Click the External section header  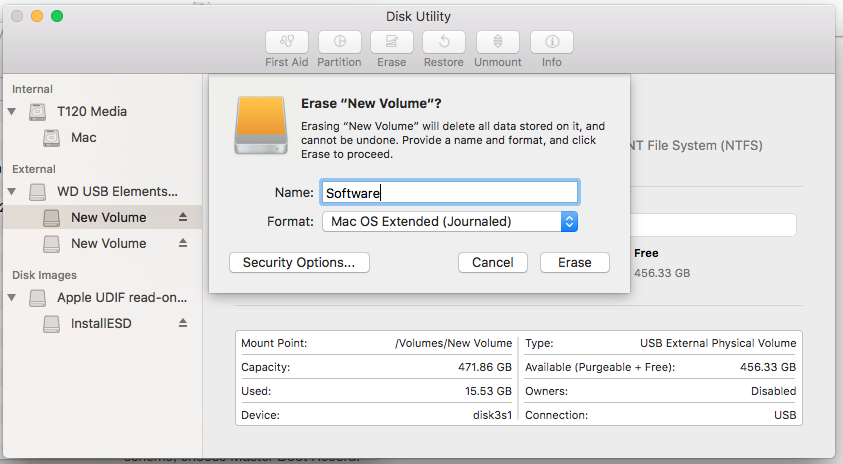click(x=34, y=169)
